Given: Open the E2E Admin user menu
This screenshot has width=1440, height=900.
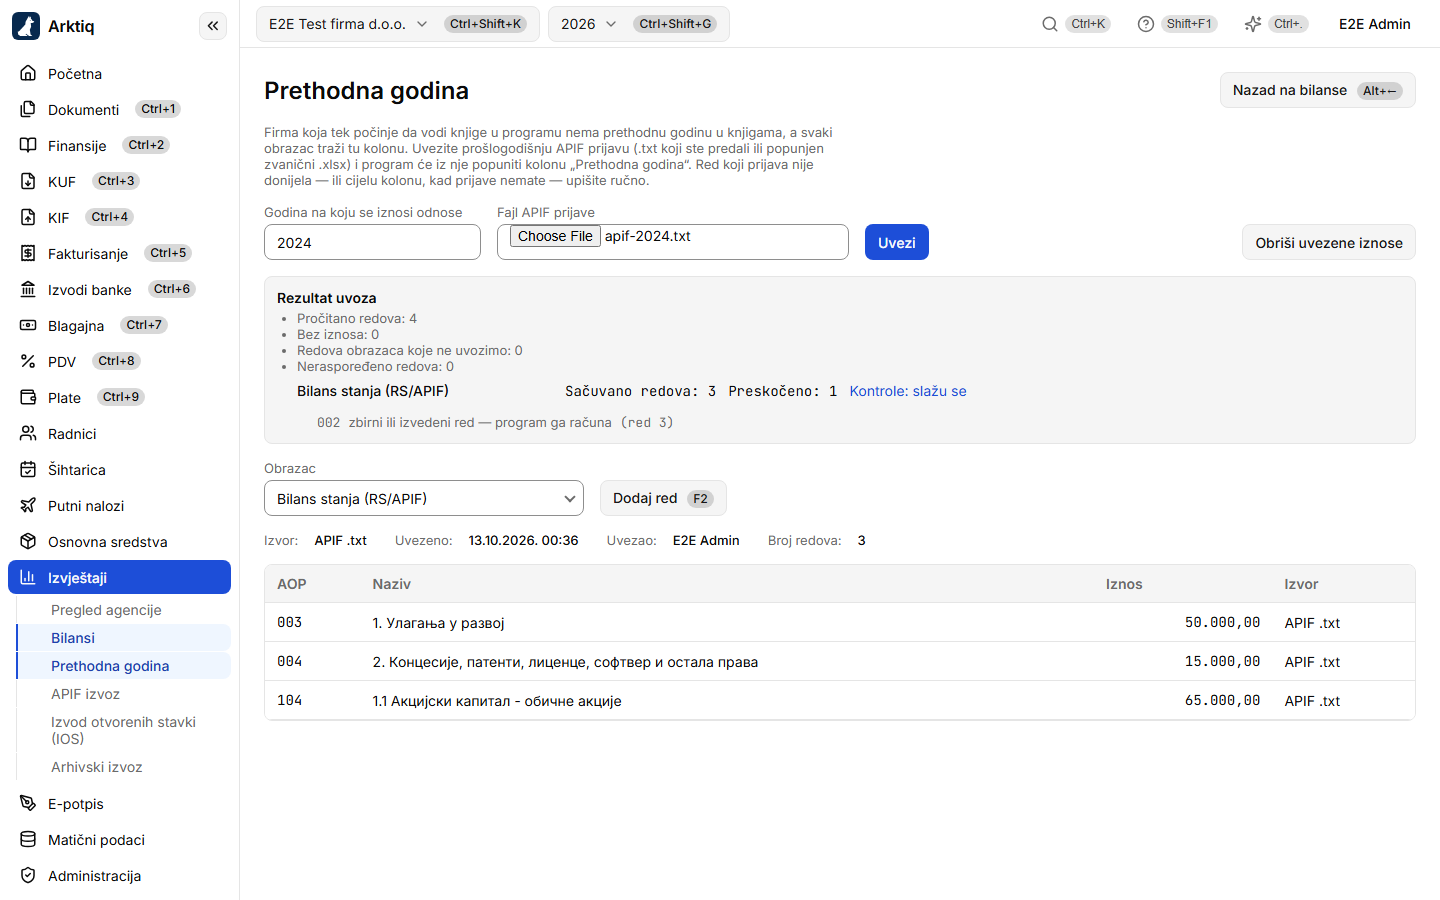Looking at the screenshot, I should (1374, 24).
